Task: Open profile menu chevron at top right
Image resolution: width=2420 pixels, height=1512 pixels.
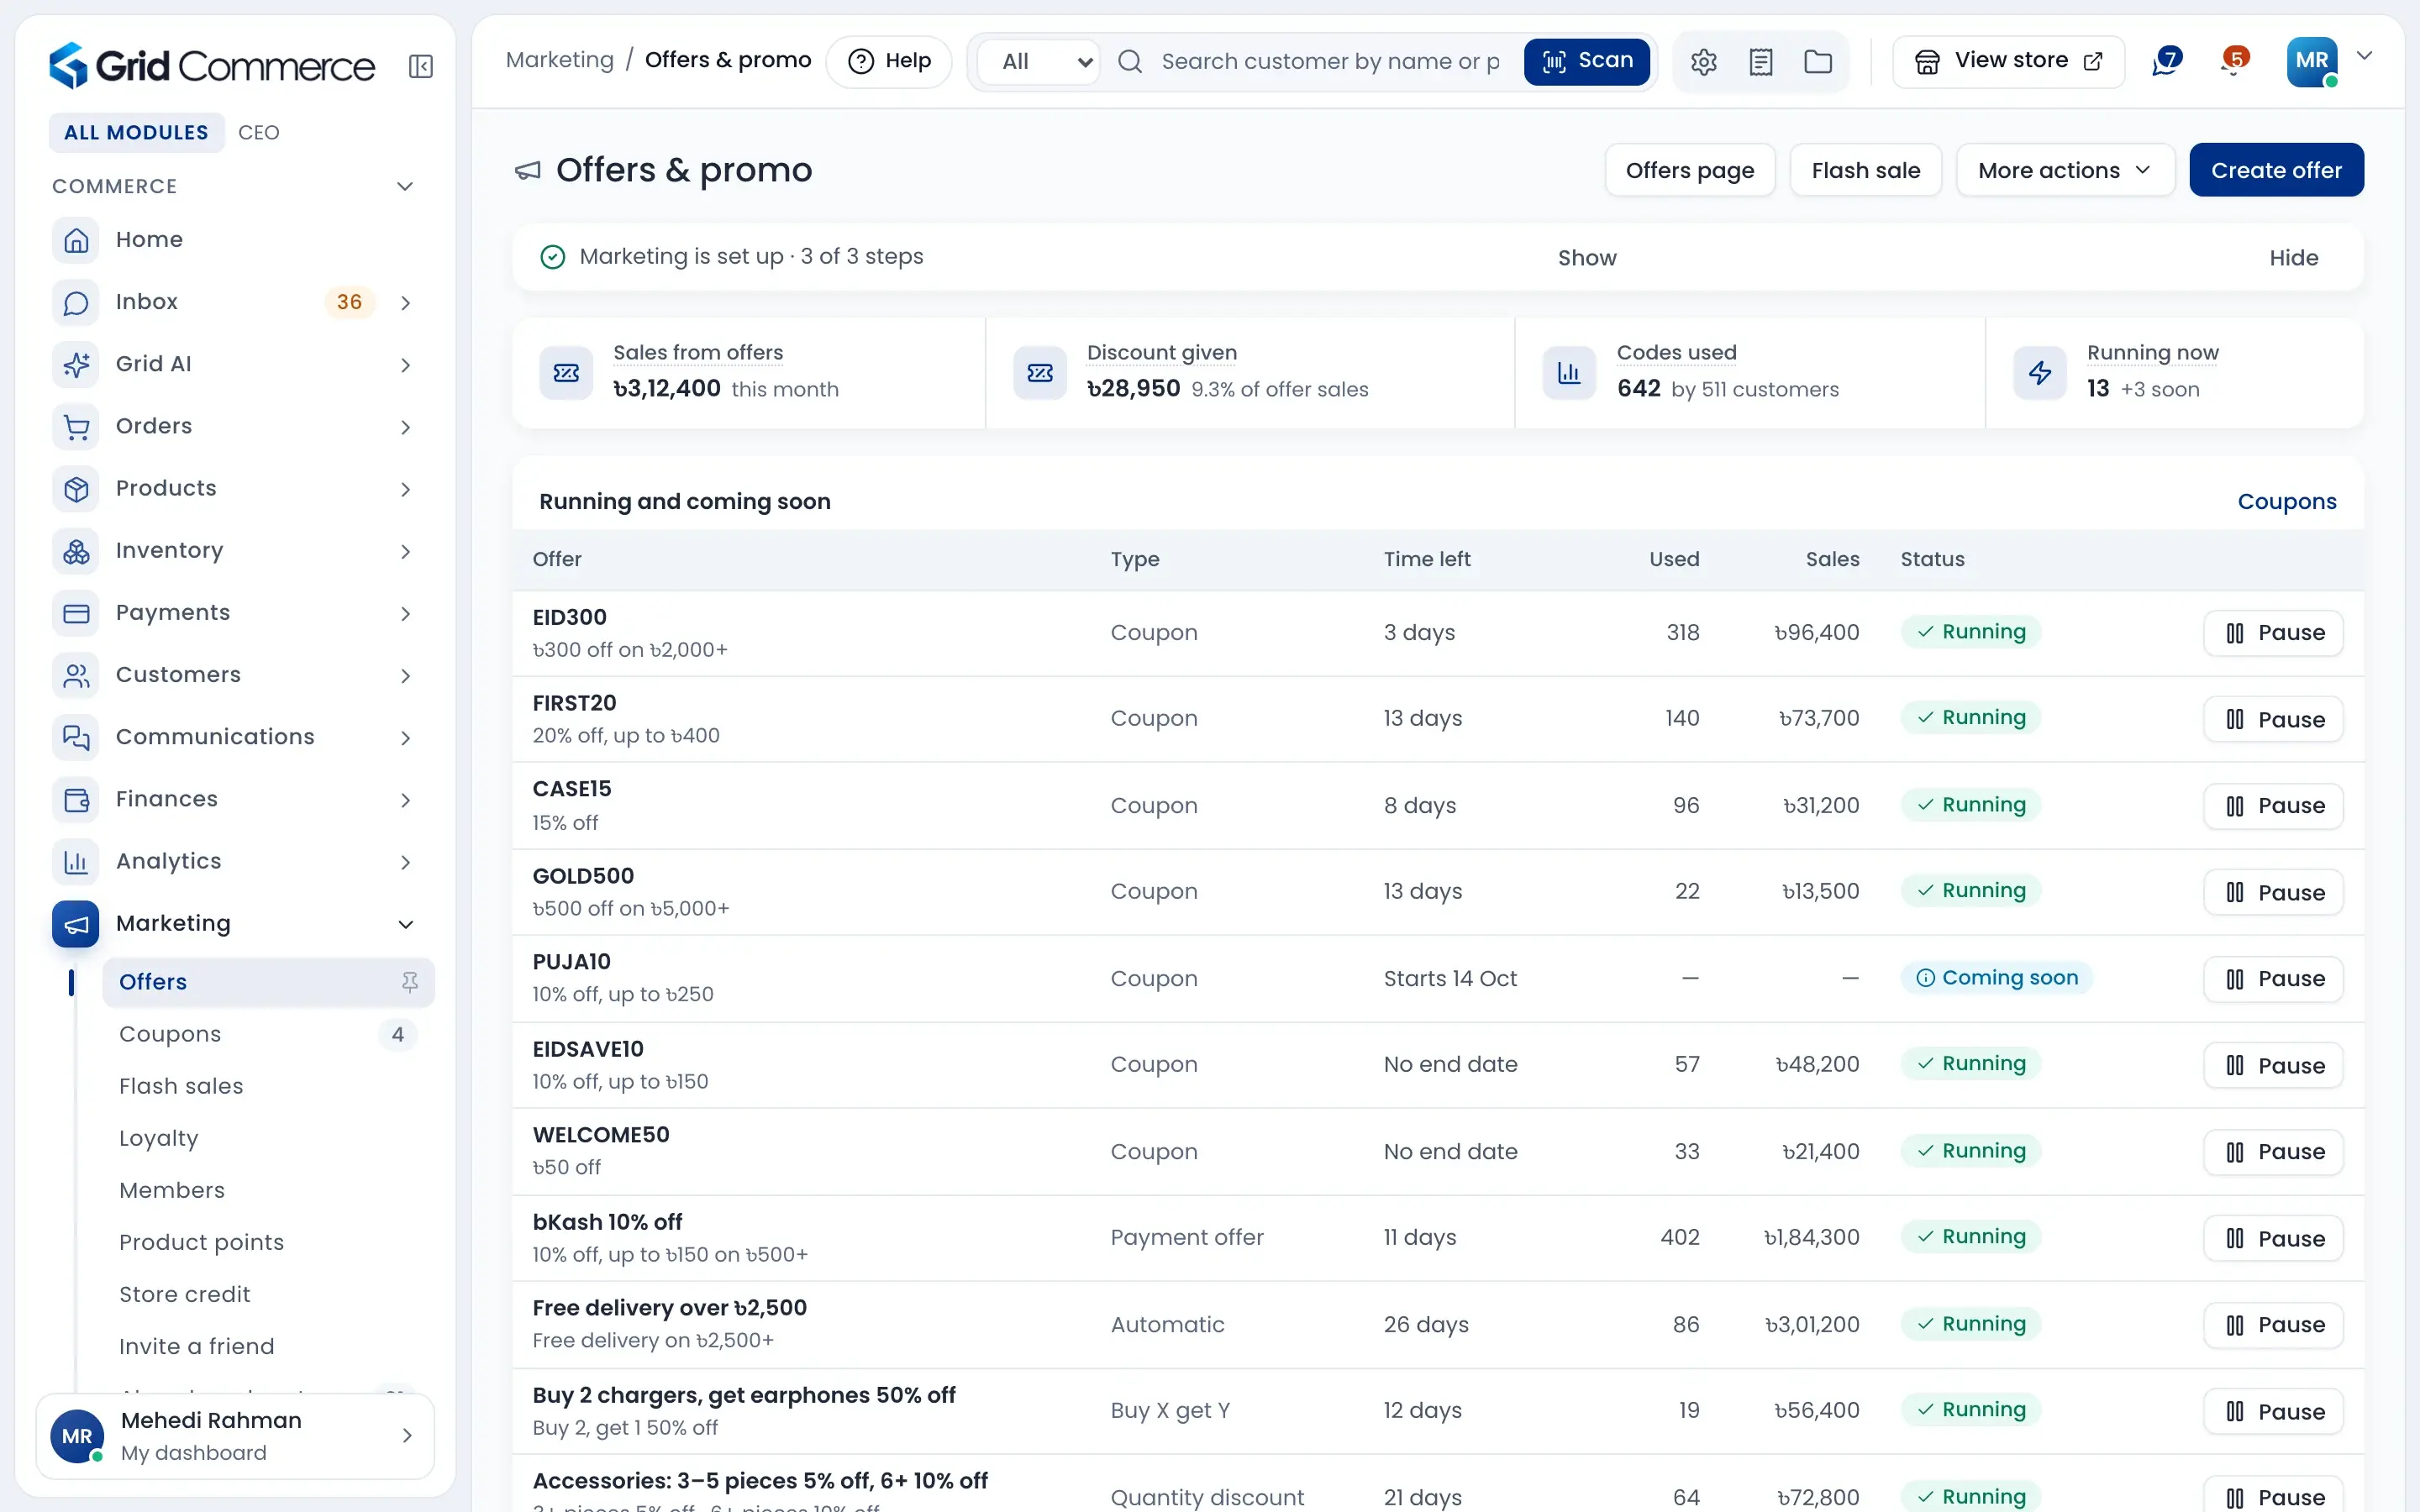Action: 2364,56
